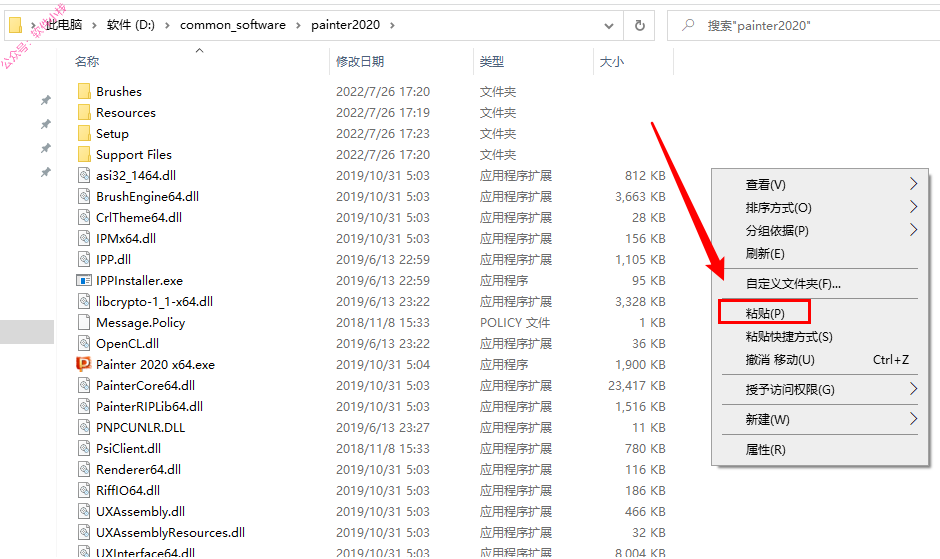Screen dimensions: 940x559
Task: Click the PainterRIPLib64.dll file icon
Action: pyautogui.click(x=84, y=406)
